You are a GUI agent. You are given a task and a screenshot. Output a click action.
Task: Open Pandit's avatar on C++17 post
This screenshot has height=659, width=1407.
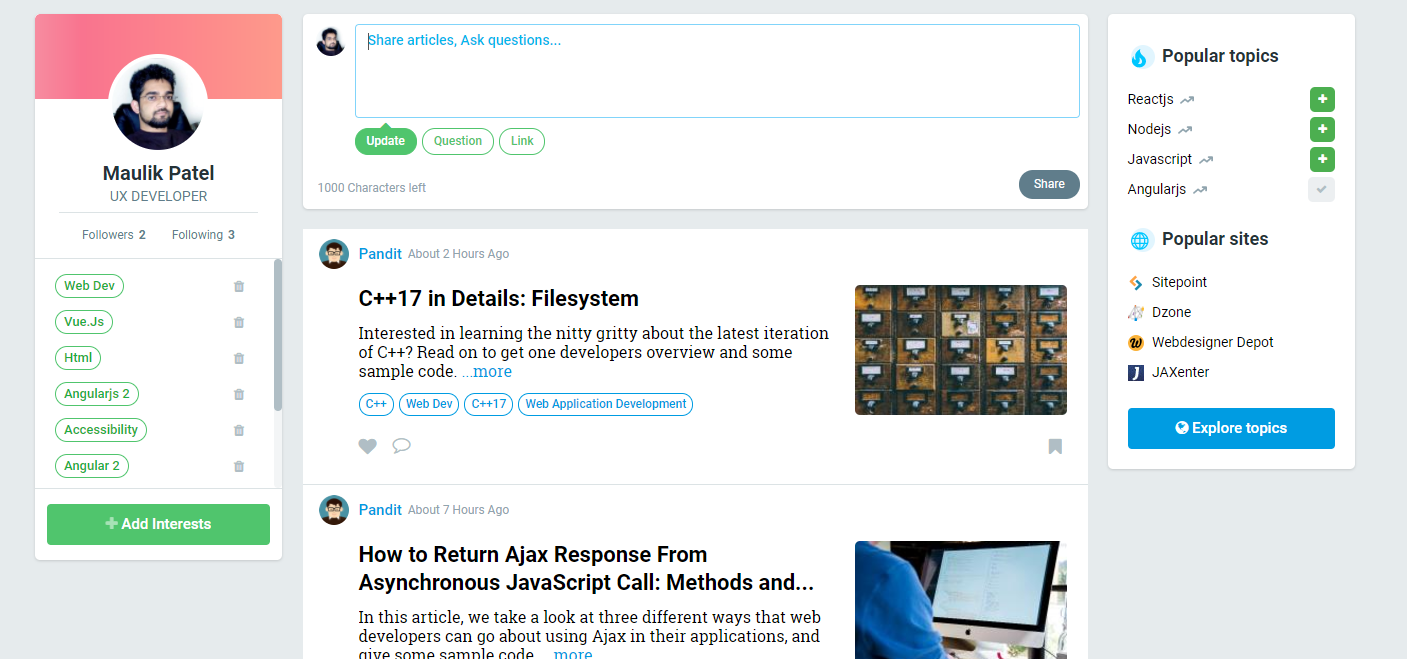334,254
